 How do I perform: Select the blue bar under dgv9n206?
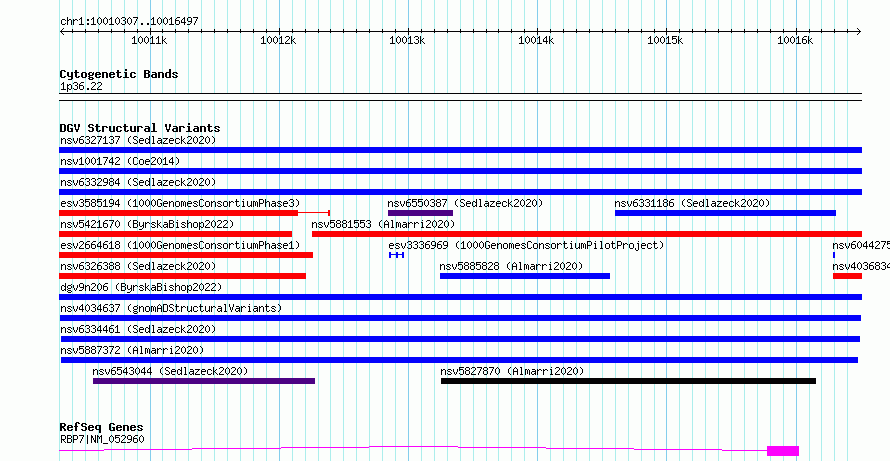(x=460, y=297)
